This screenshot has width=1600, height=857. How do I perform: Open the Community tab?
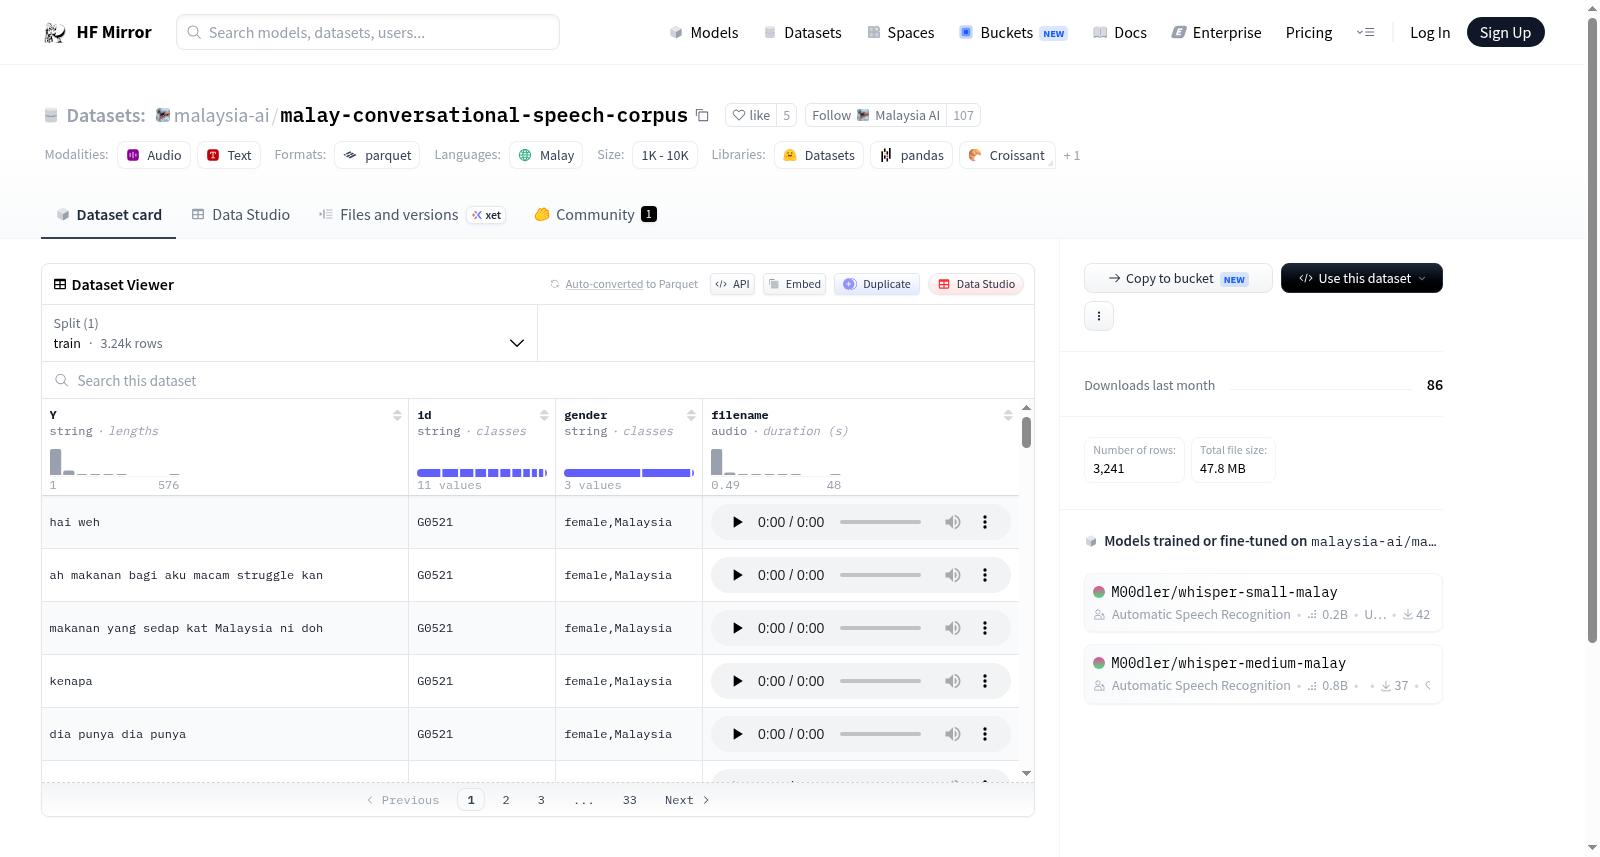(596, 214)
